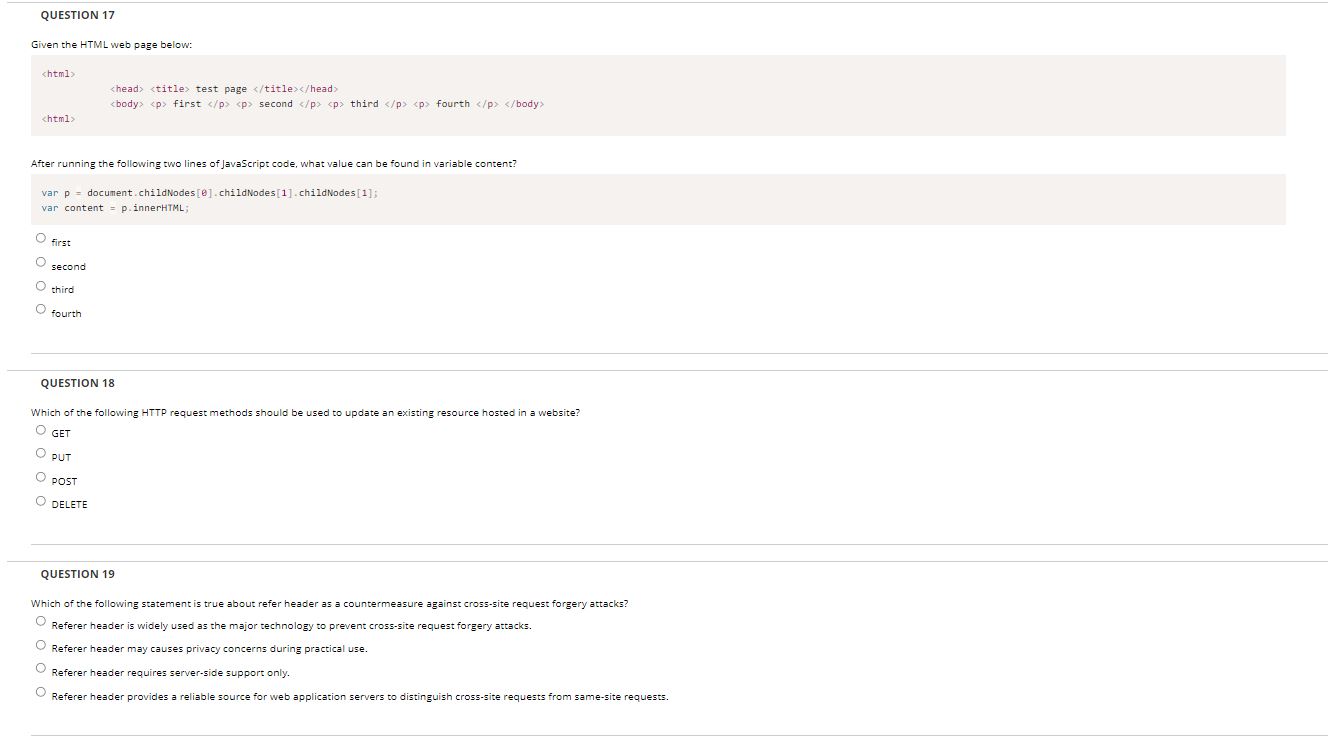Click the QUESTION 17 heading
The width and height of the screenshot is (1328, 747).
coord(77,15)
